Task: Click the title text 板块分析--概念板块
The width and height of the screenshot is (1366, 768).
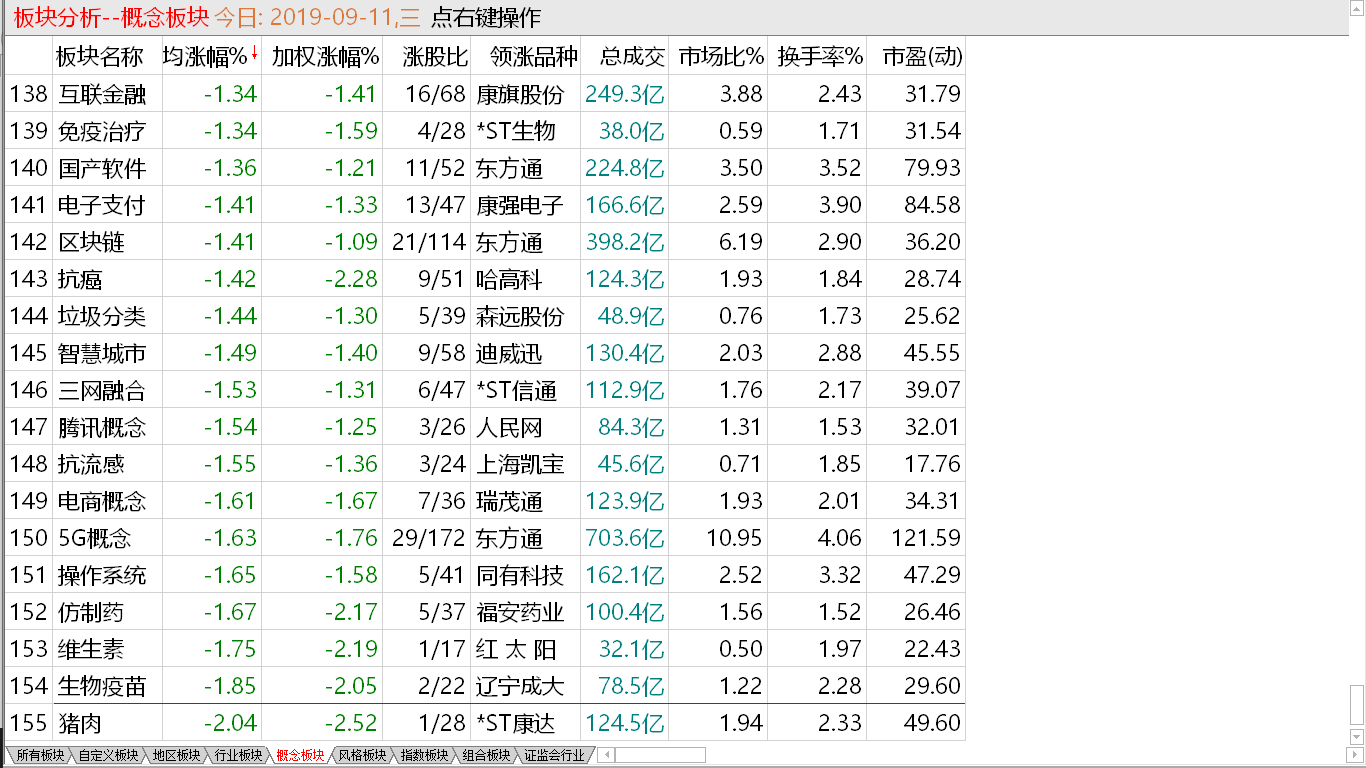Action: click(111, 18)
